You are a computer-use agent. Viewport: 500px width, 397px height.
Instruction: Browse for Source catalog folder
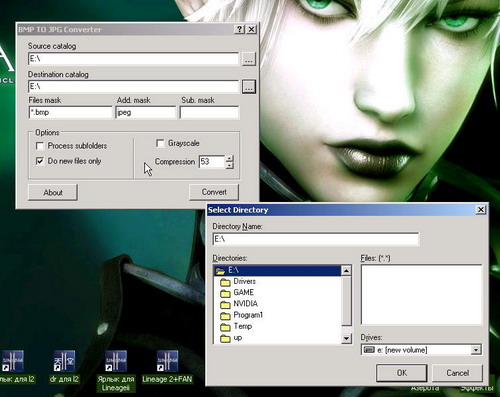[249, 59]
